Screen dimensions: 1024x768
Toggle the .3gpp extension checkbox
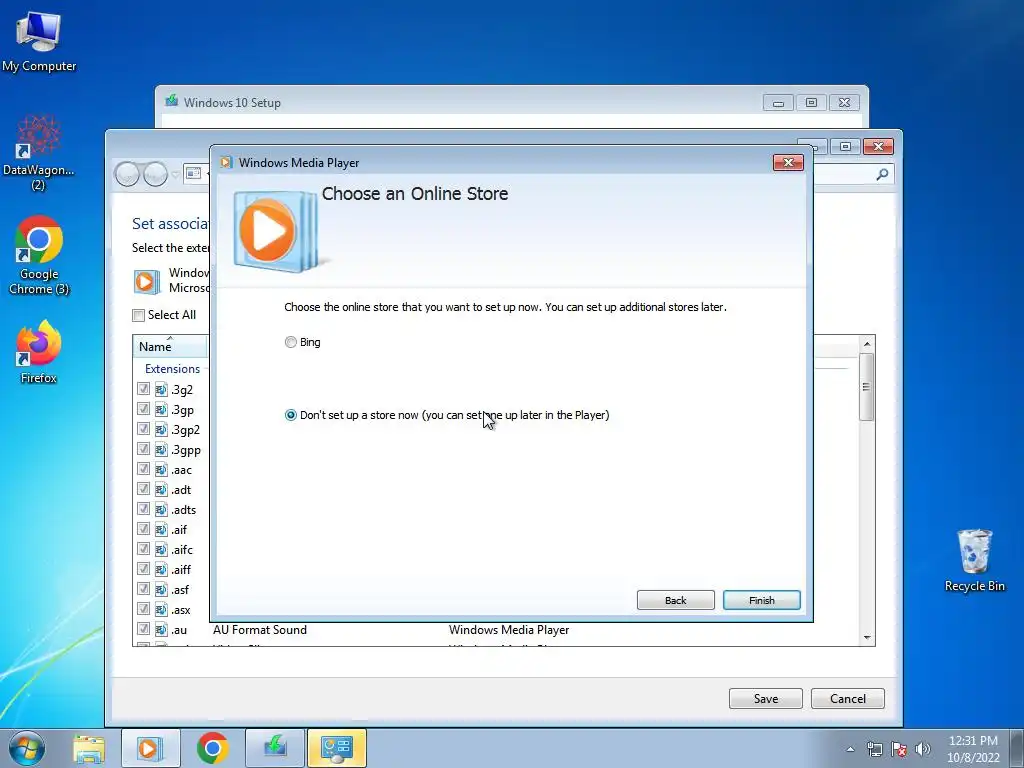tap(143, 449)
